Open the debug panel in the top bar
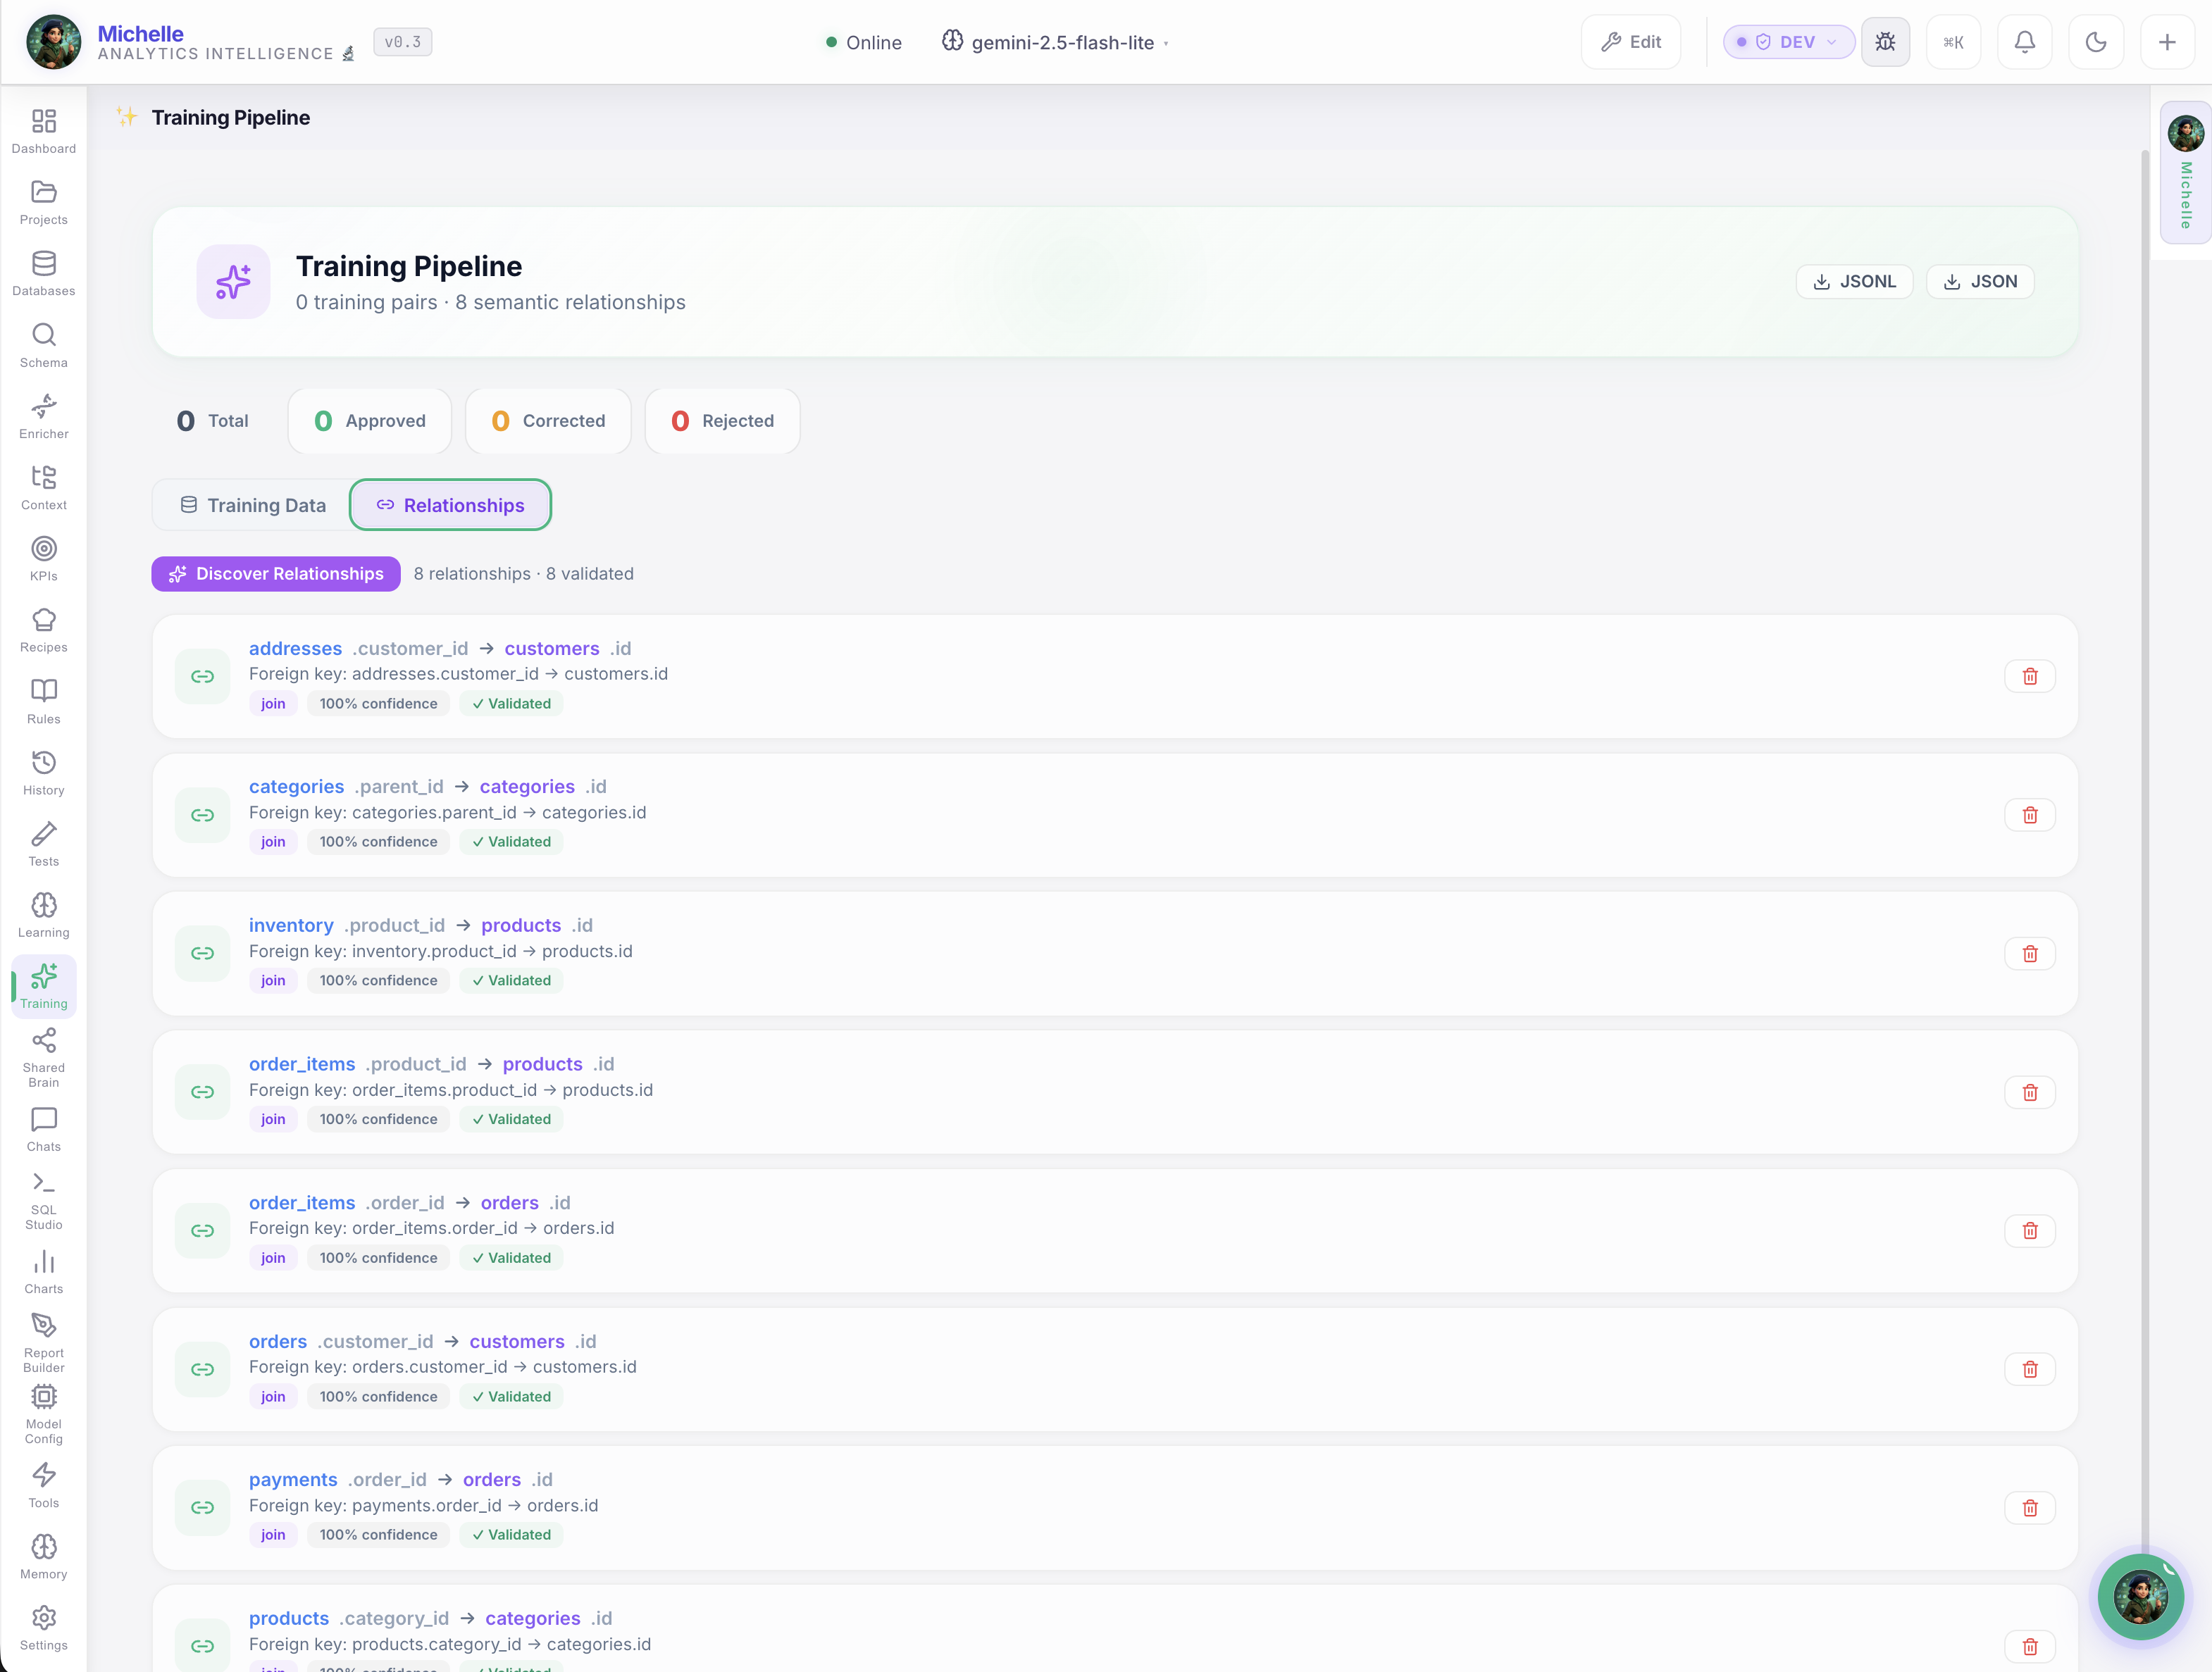2212x1672 pixels. pos(1886,41)
